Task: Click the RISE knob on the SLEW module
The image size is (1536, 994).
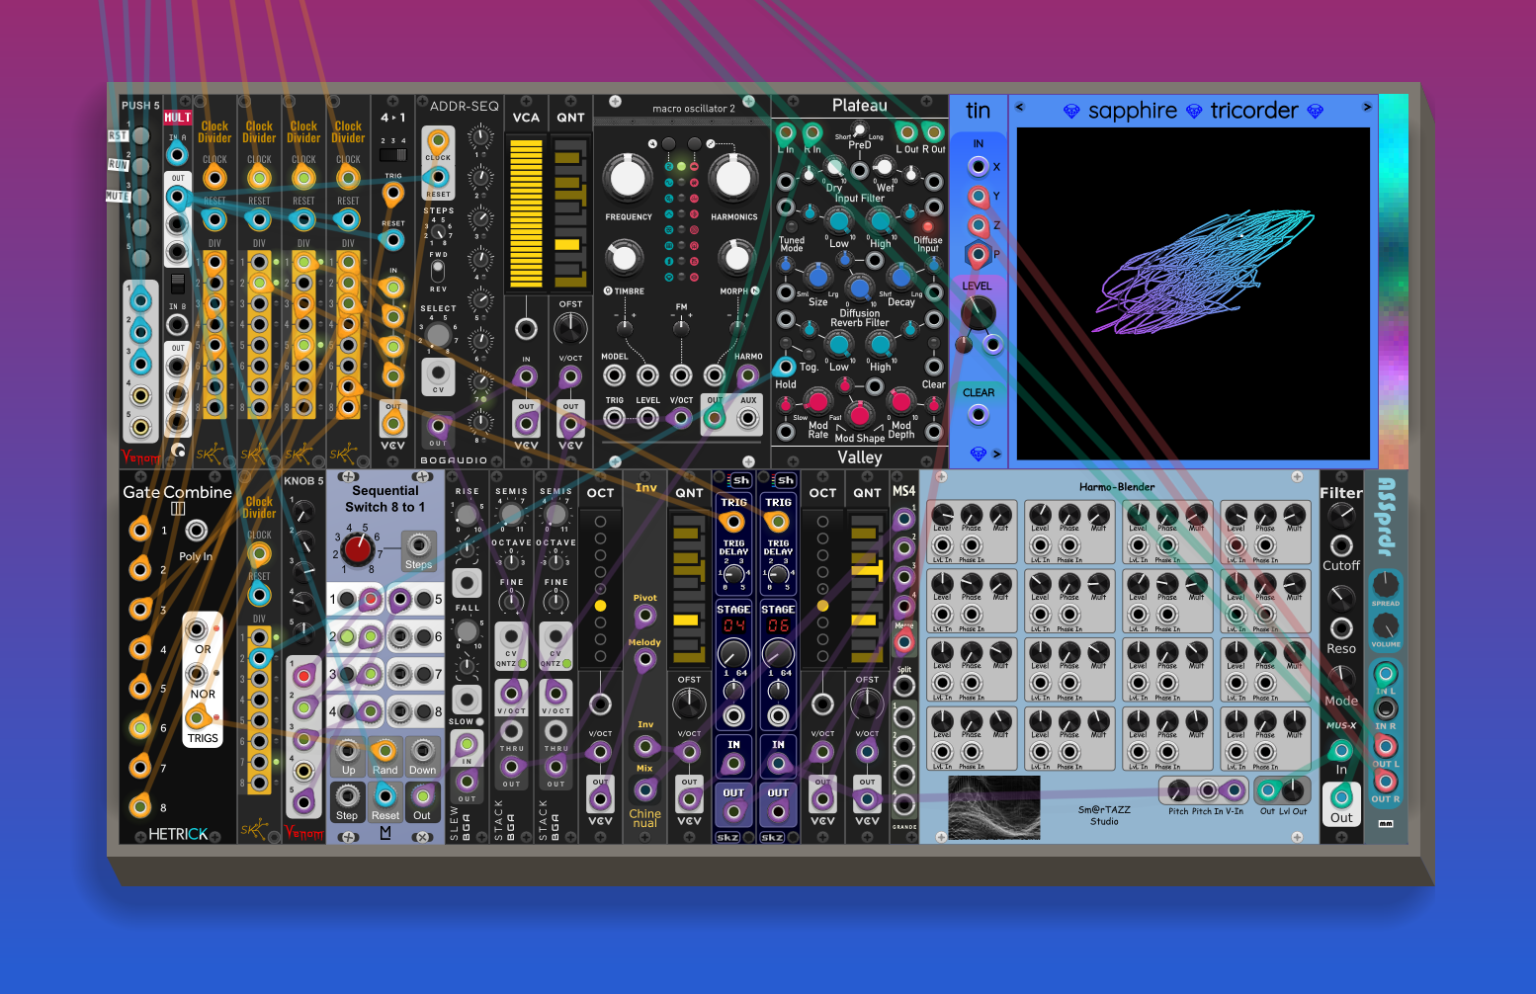Action: click(x=467, y=516)
